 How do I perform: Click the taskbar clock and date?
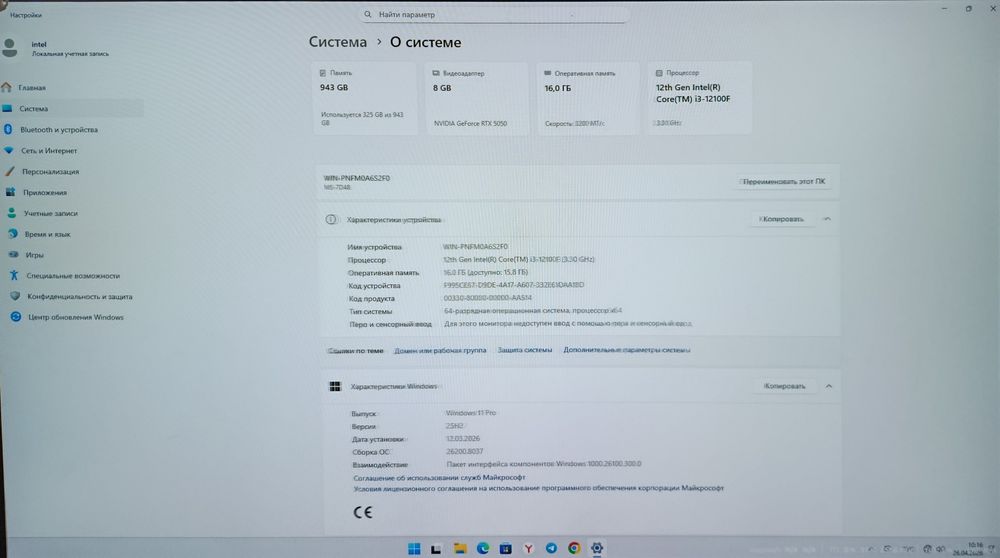click(968, 548)
